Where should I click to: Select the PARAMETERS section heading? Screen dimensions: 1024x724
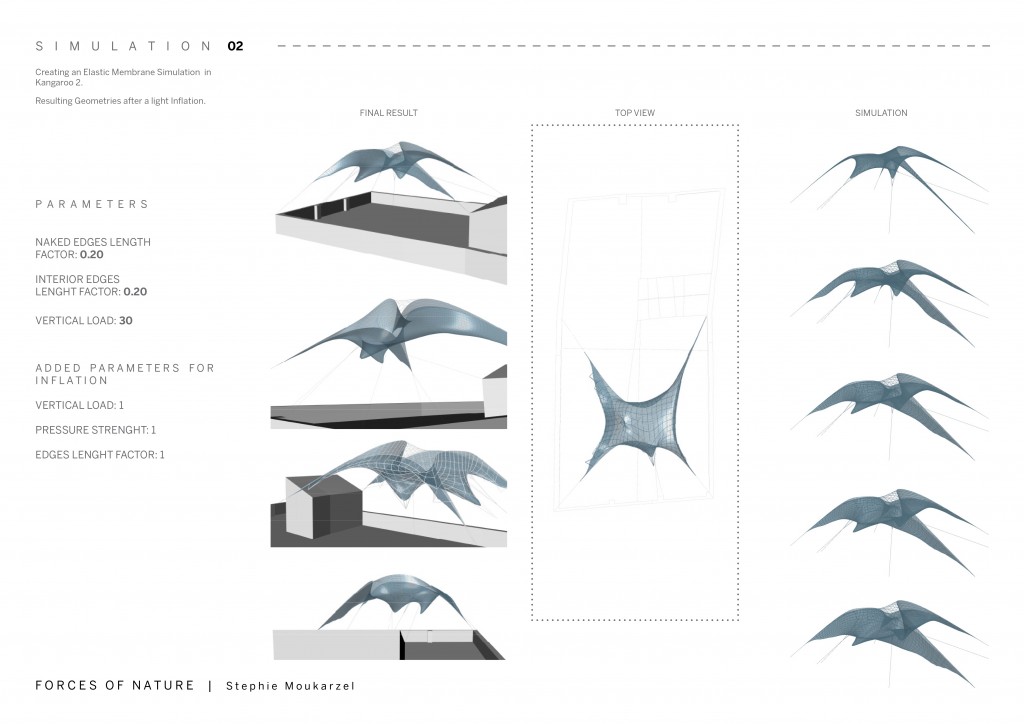(x=92, y=204)
